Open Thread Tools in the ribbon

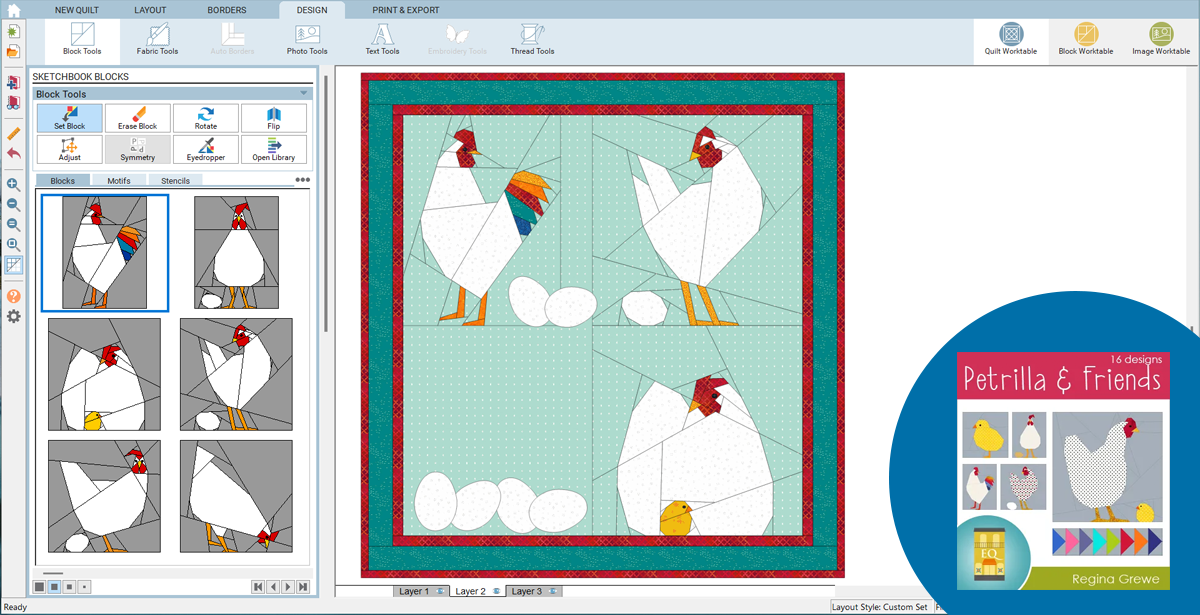tap(532, 39)
